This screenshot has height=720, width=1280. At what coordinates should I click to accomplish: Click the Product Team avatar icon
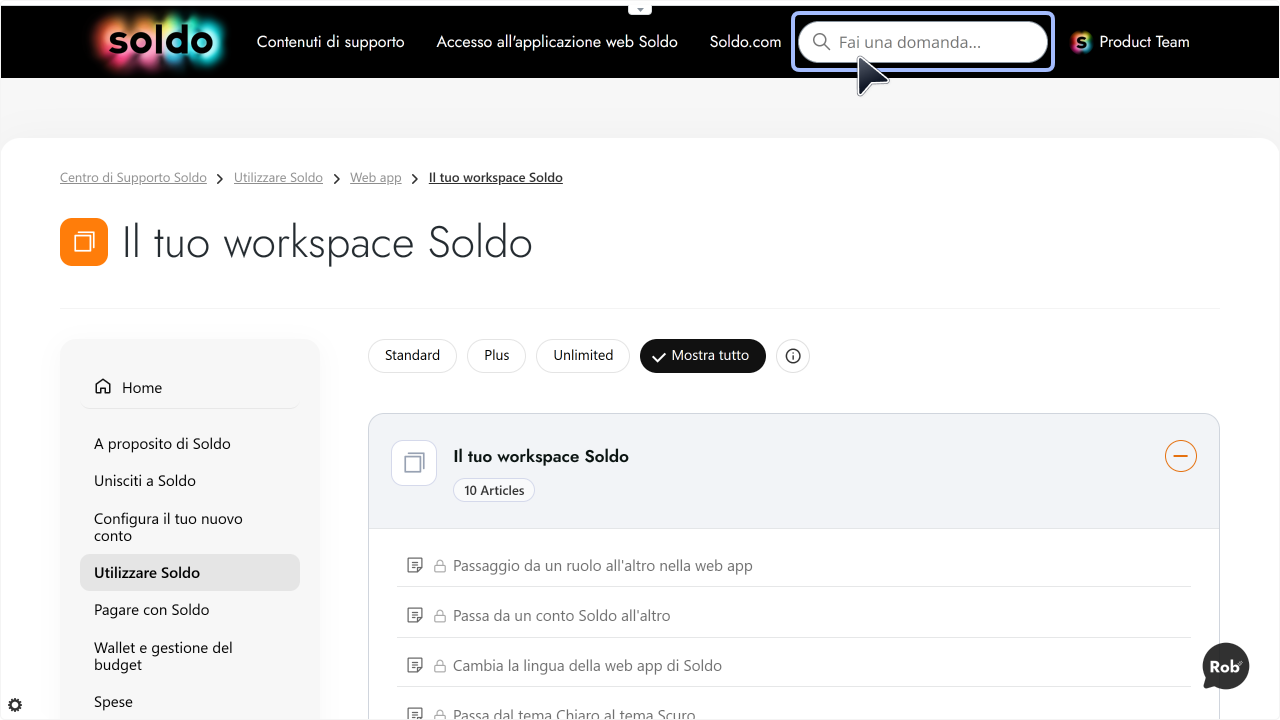(x=1081, y=42)
